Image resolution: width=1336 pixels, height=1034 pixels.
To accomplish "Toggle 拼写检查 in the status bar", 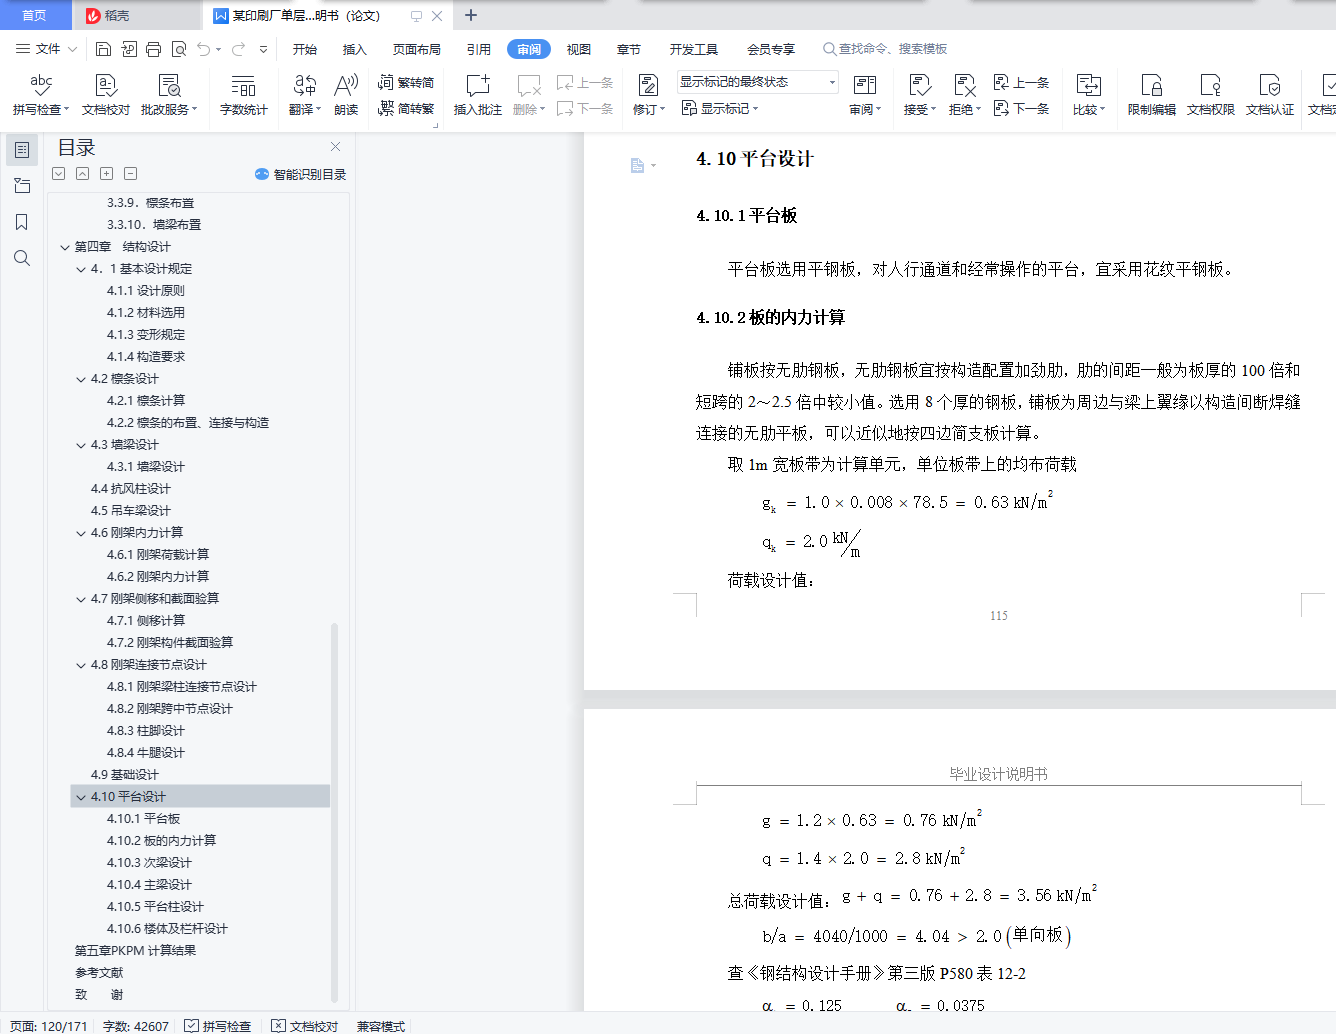I will point(218,1026).
